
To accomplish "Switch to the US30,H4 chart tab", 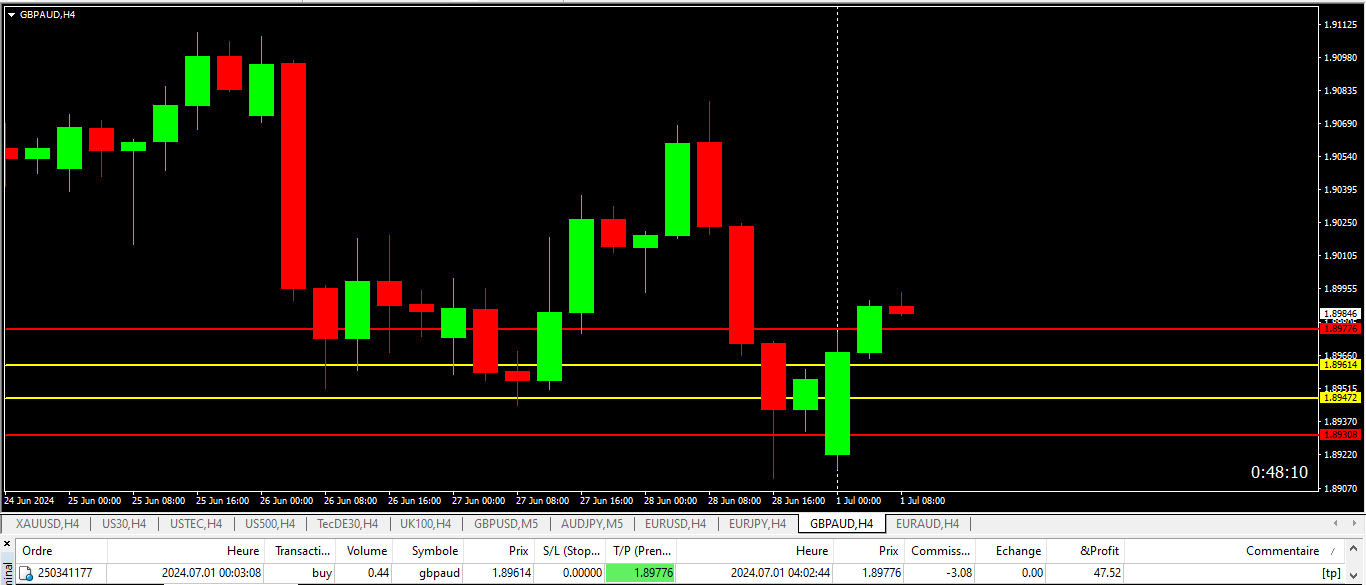I will click(x=124, y=524).
